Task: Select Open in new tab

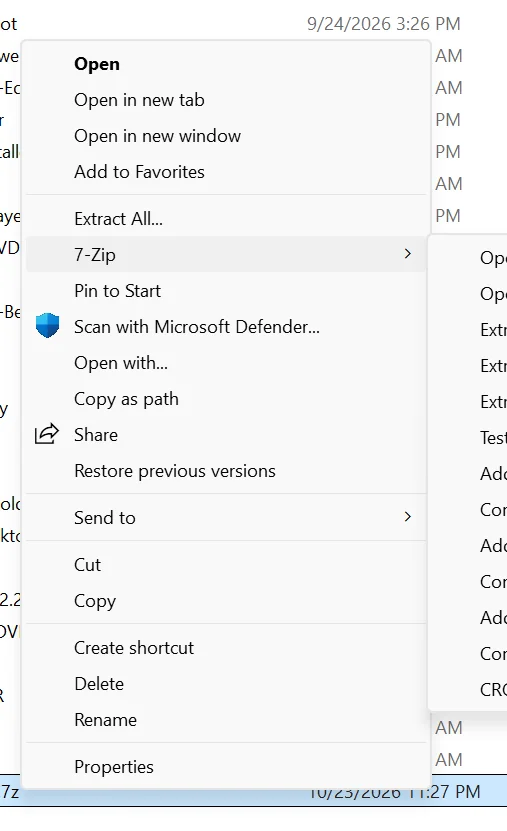Action: pyautogui.click(x=226, y=100)
